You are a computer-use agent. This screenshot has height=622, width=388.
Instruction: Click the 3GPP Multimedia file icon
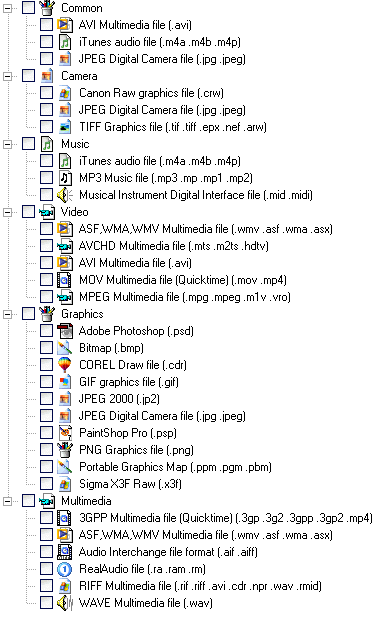pos(65,518)
